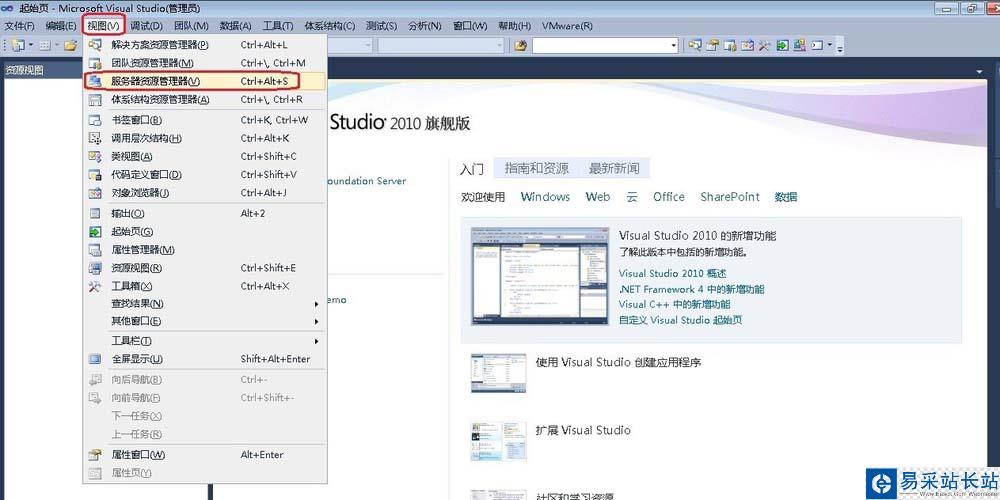
Task: Select 服务器资源管理器(V) menu item
Action: tap(205, 81)
